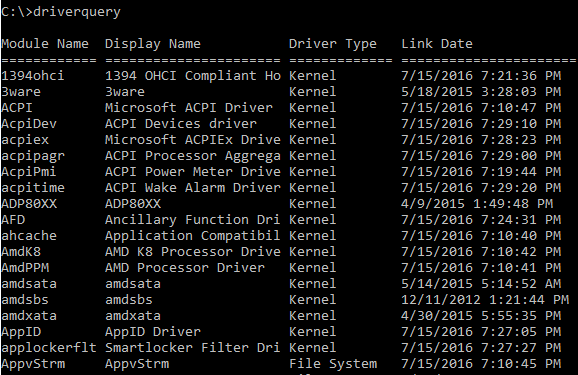Click 'ACPI Processor Aggrega' display name

click(x=193, y=156)
